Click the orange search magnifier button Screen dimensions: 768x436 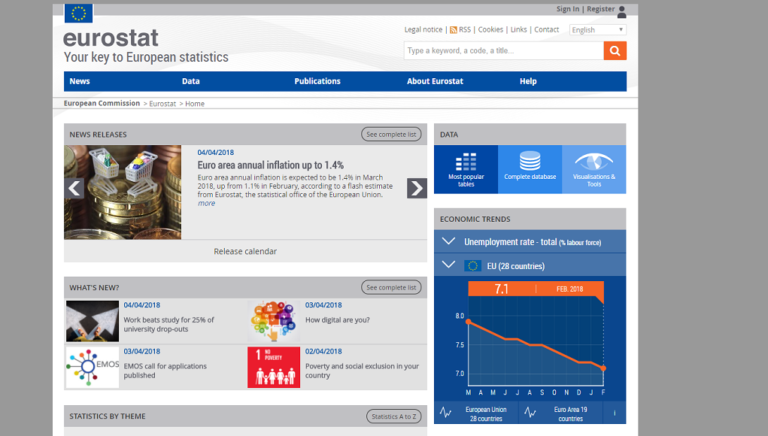coord(615,50)
